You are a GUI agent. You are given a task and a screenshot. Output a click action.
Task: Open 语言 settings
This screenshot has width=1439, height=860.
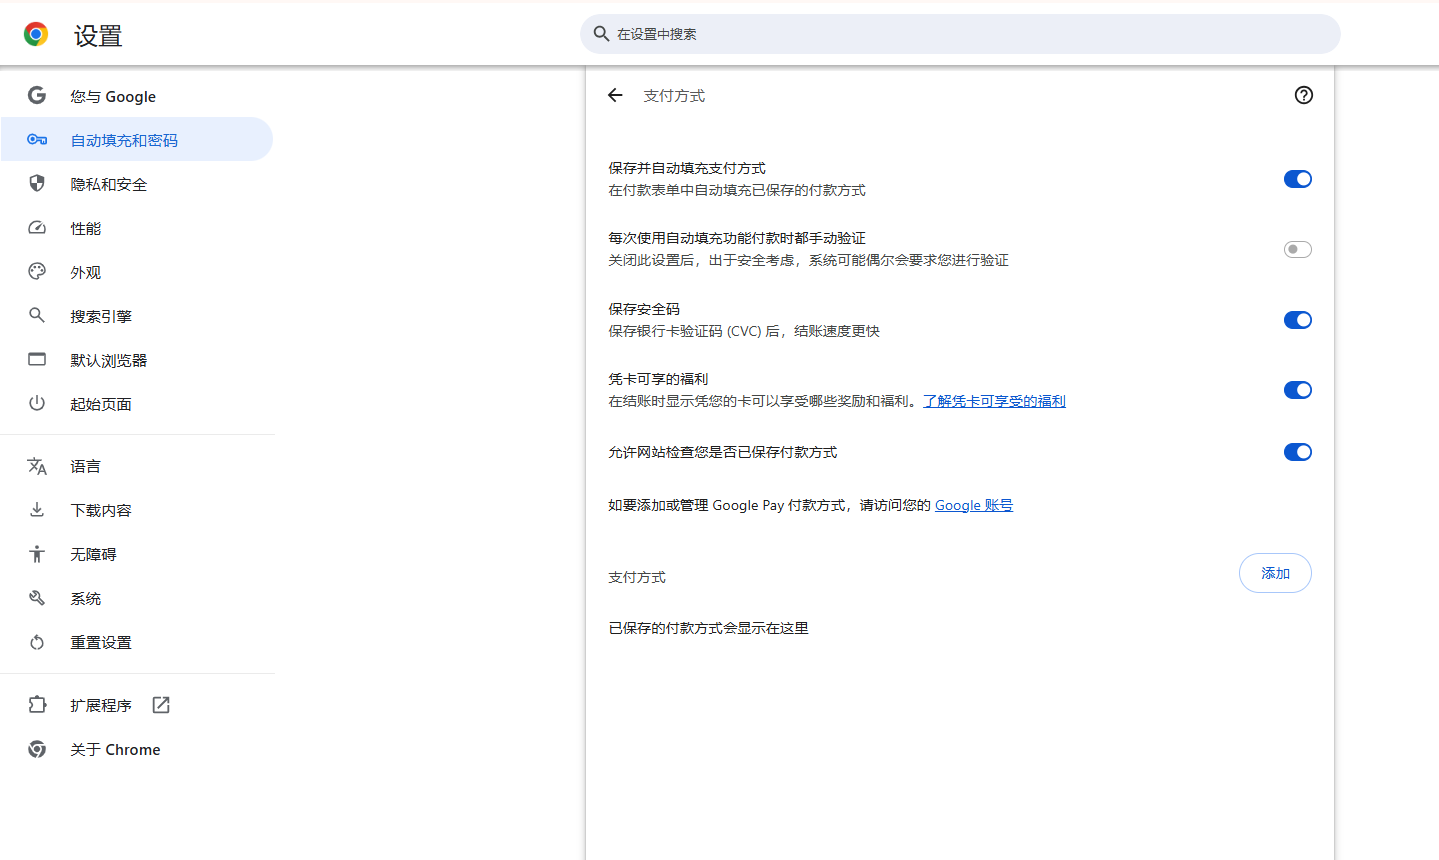tap(137, 466)
